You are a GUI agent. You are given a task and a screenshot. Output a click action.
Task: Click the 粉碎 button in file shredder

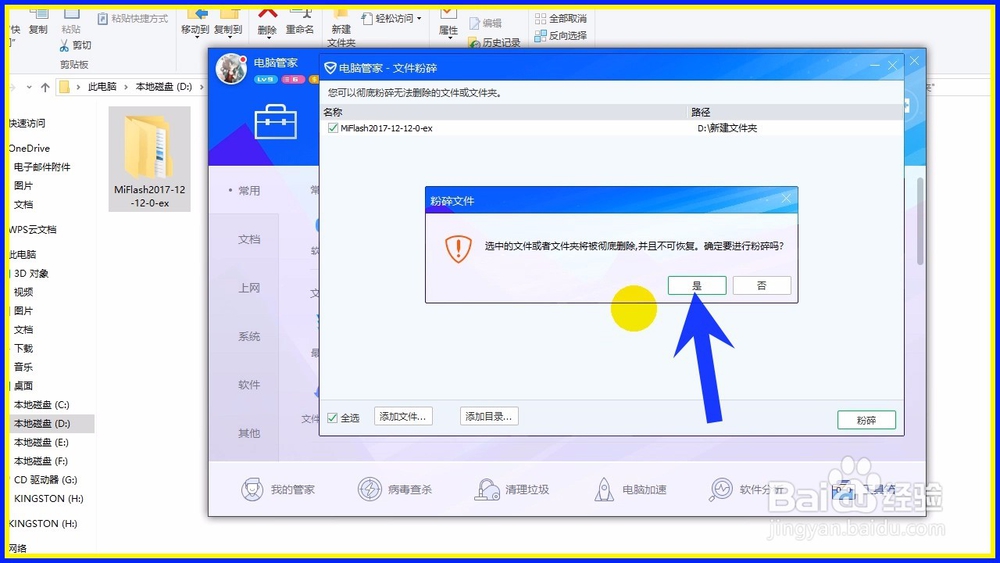[866, 420]
